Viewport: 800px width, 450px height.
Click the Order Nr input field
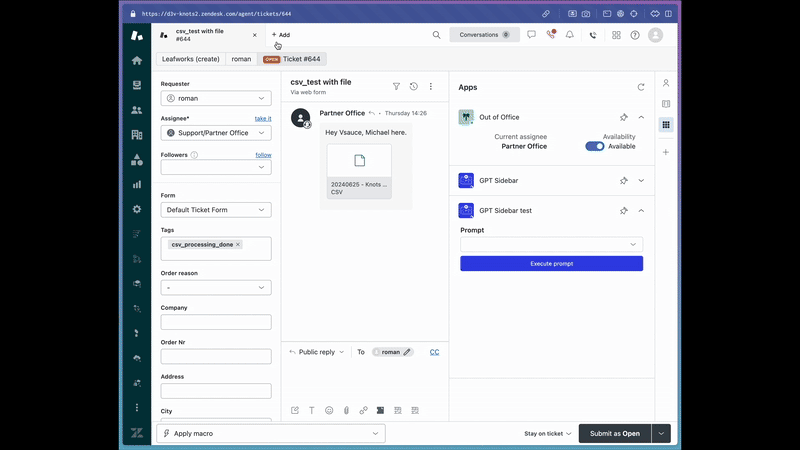[x=216, y=357]
